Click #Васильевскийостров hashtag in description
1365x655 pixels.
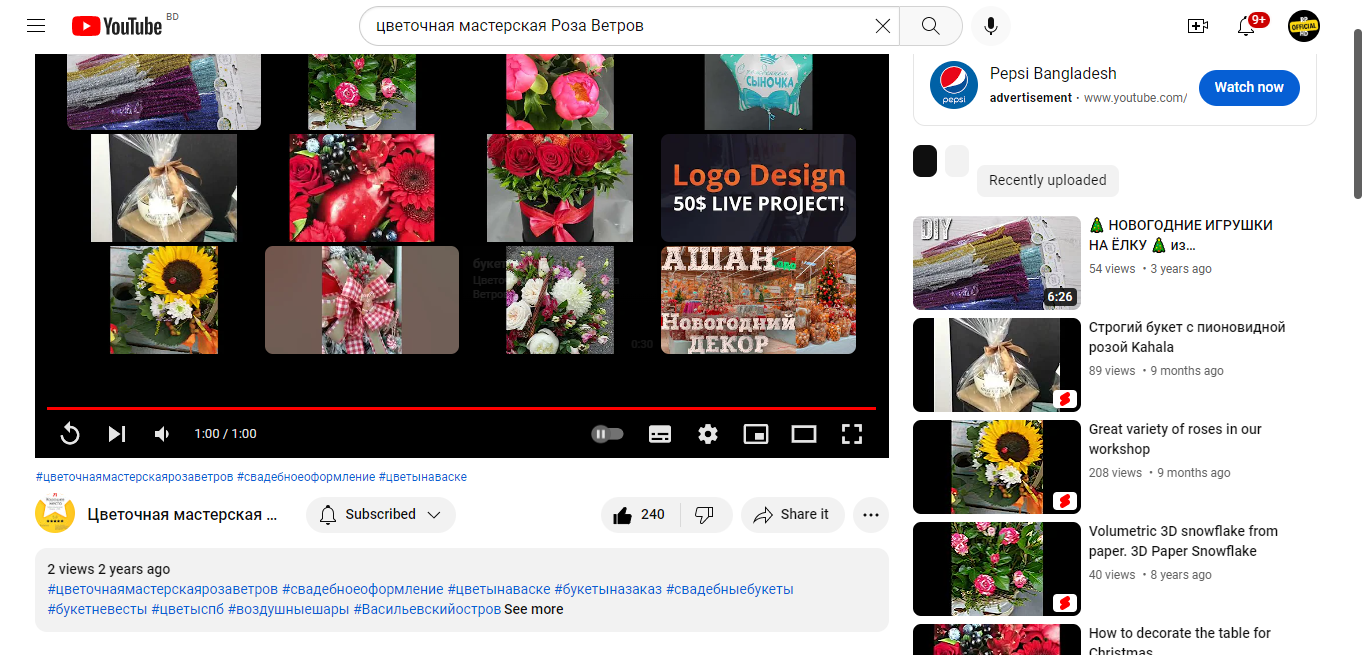point(427,609)
